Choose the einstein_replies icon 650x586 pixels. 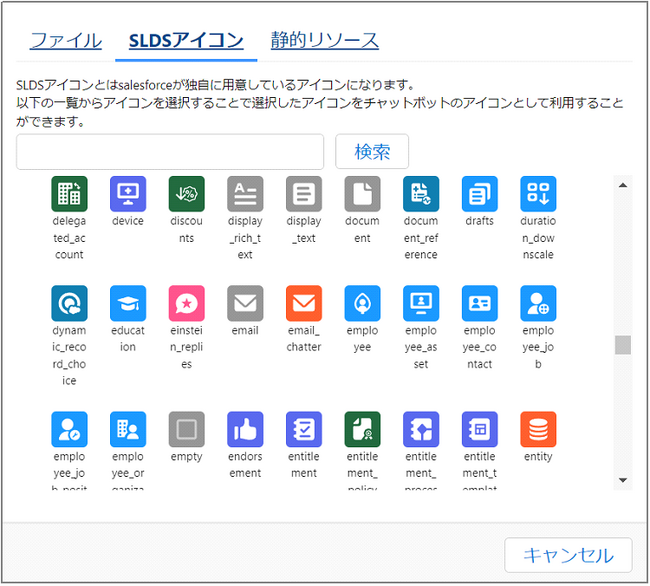(x=186, y=303)
